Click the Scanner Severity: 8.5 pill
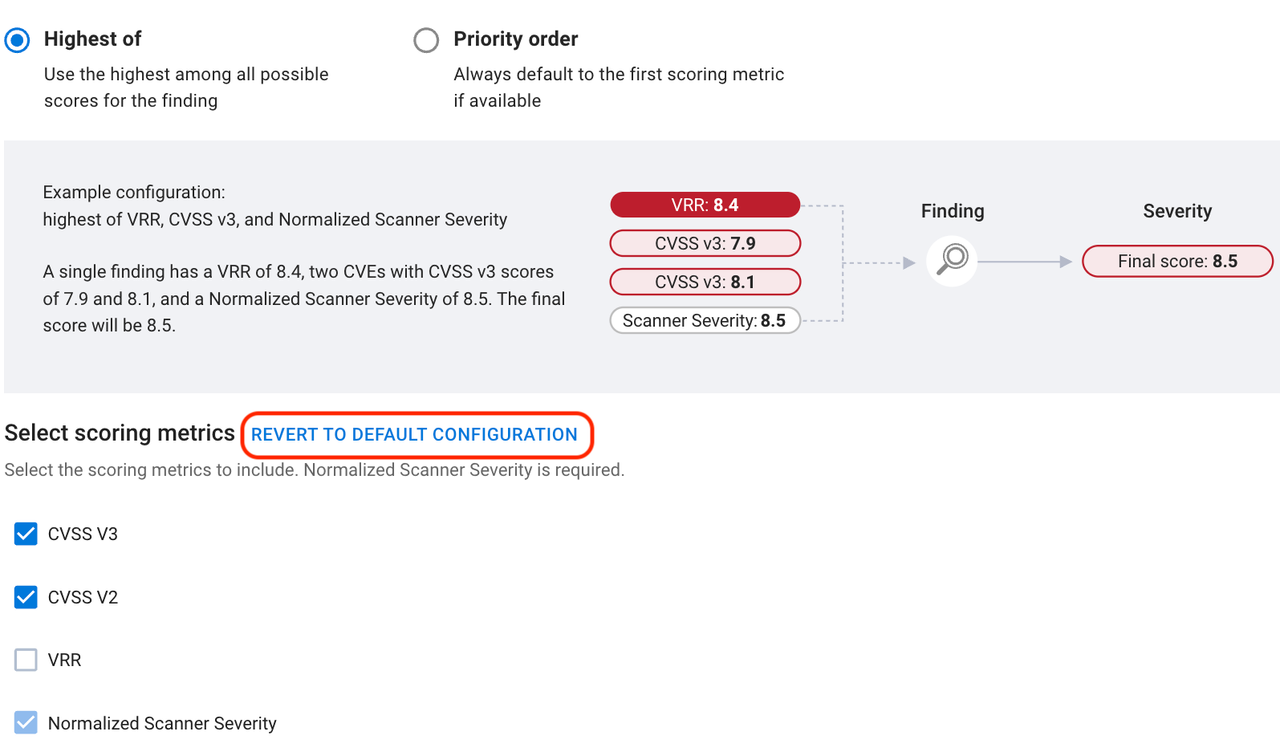 (x=705, y=321)
